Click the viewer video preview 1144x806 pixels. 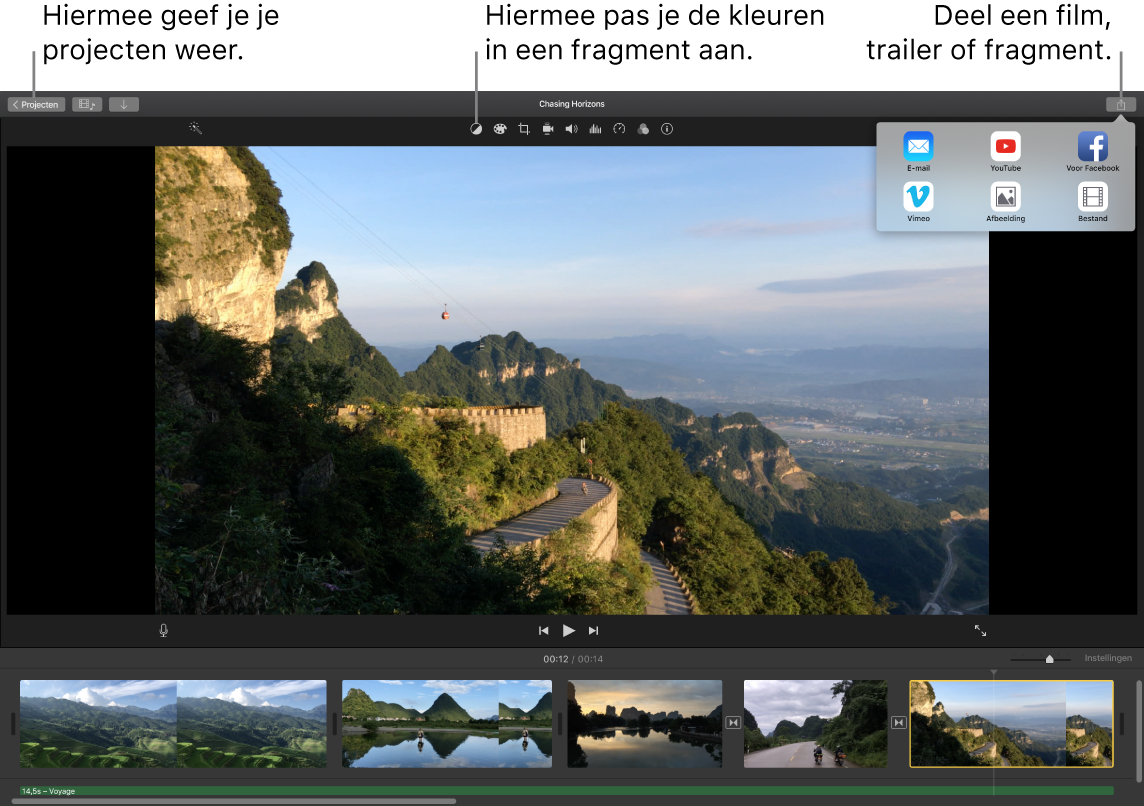pyautogui.click(x=571, y=380)
